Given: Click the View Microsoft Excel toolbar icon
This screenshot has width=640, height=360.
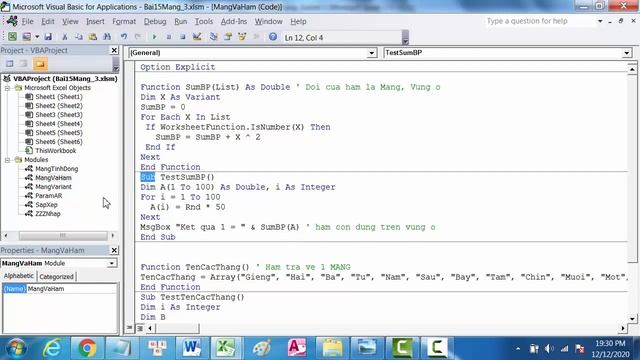Looking at the screenshot, I should click(12, 37).
